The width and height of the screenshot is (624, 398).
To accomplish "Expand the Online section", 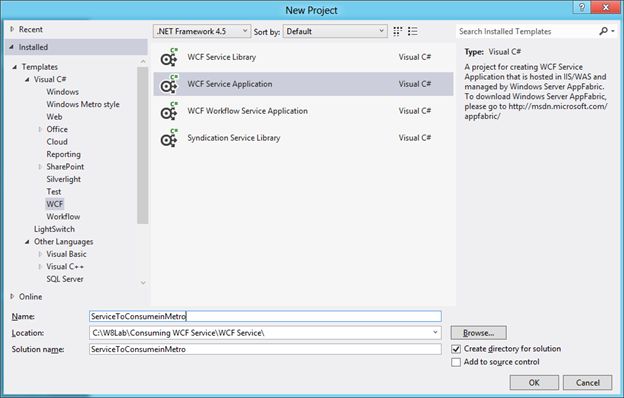I will pos(12,297).
